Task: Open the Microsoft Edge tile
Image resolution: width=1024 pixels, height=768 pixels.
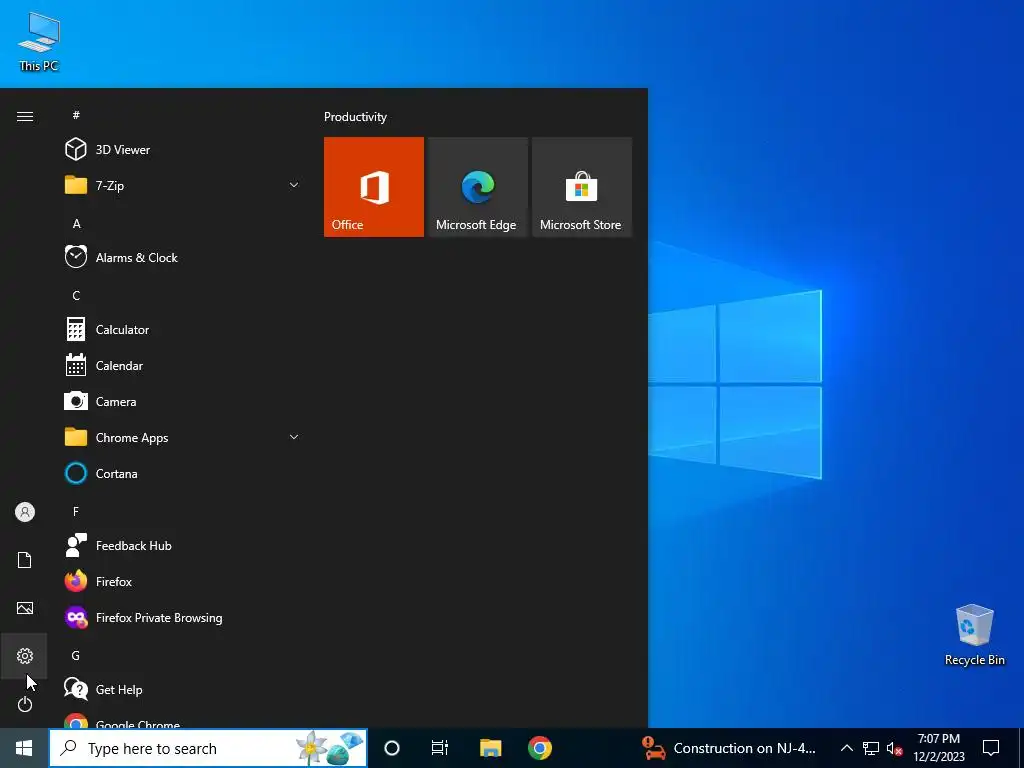Action: coord(477,187)
